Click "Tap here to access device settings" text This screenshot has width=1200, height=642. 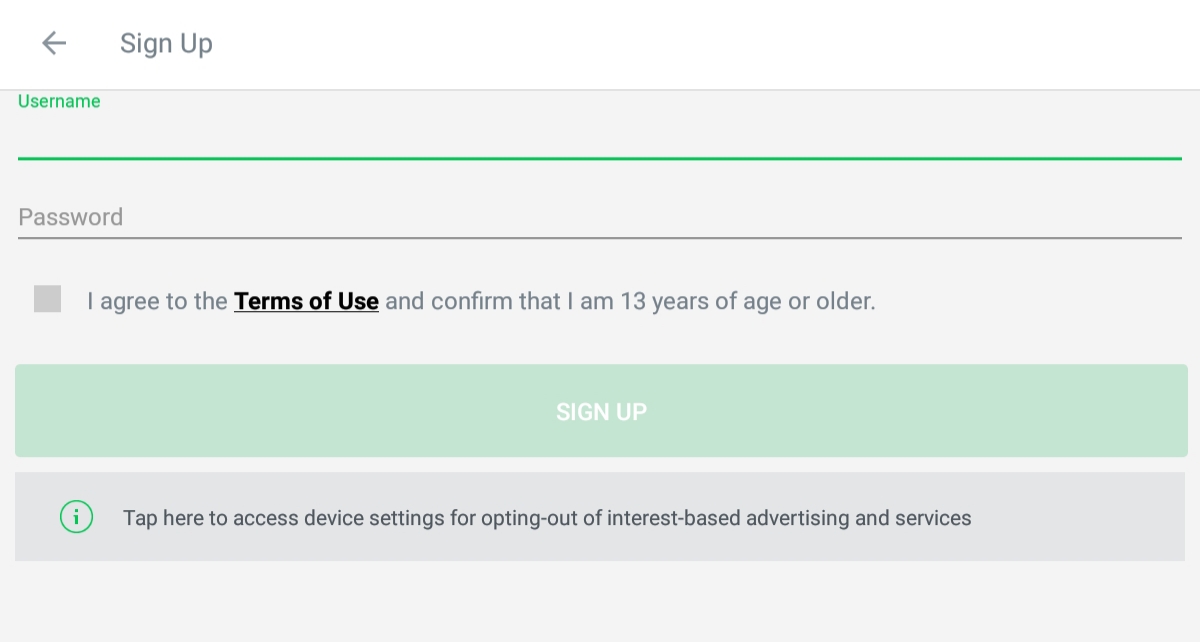tap(299, 518)
